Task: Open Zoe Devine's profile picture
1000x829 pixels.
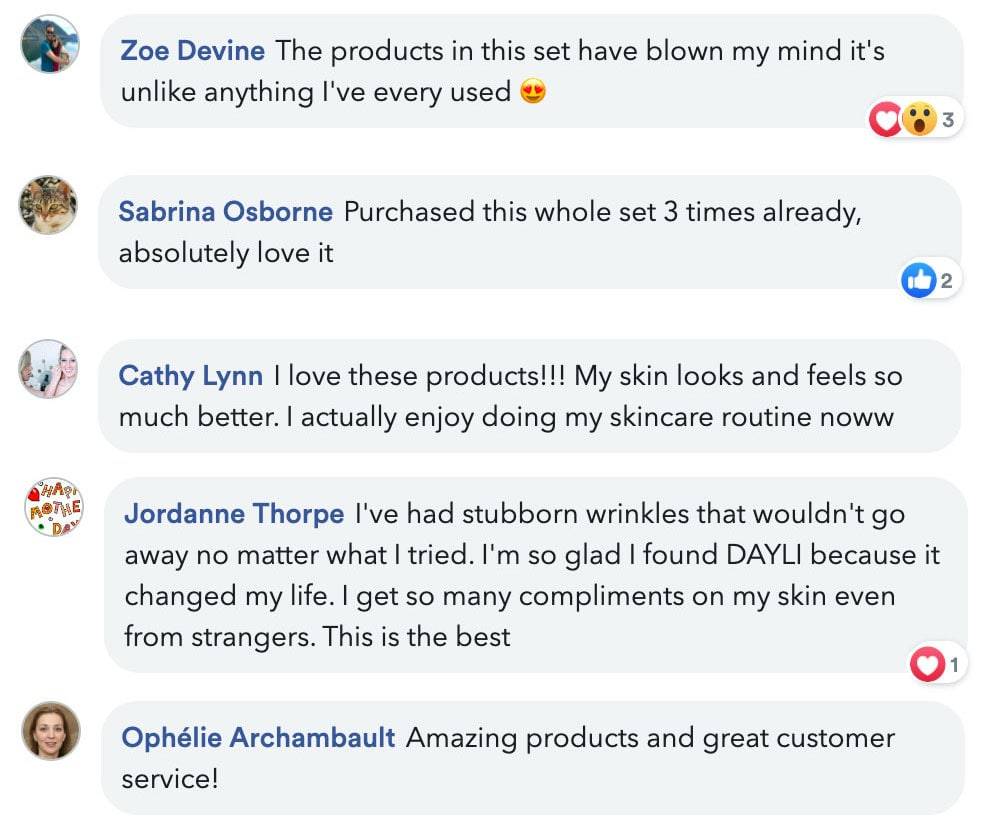Action: pos(50,44)
